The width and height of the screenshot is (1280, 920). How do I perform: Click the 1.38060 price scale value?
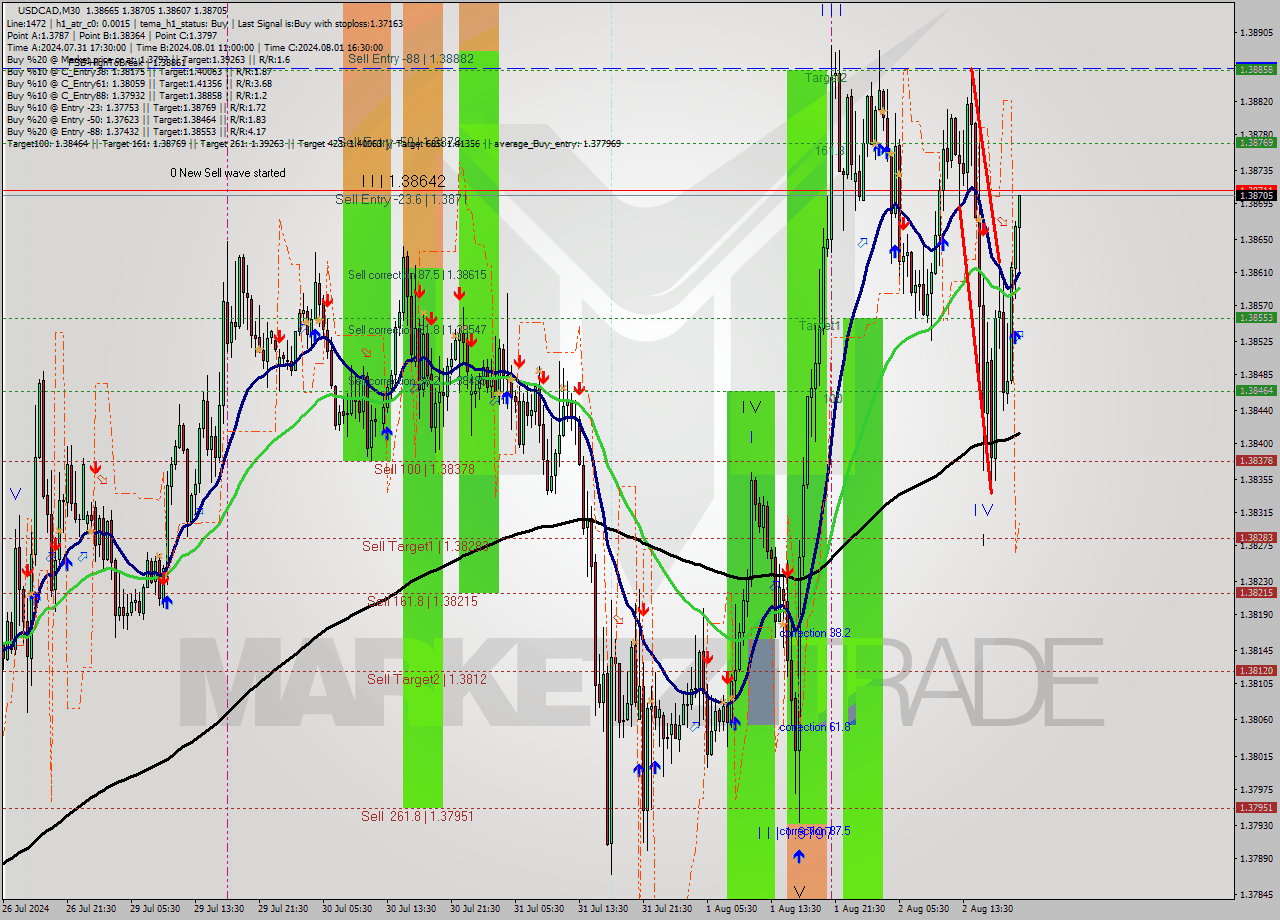pos(1256,719)
